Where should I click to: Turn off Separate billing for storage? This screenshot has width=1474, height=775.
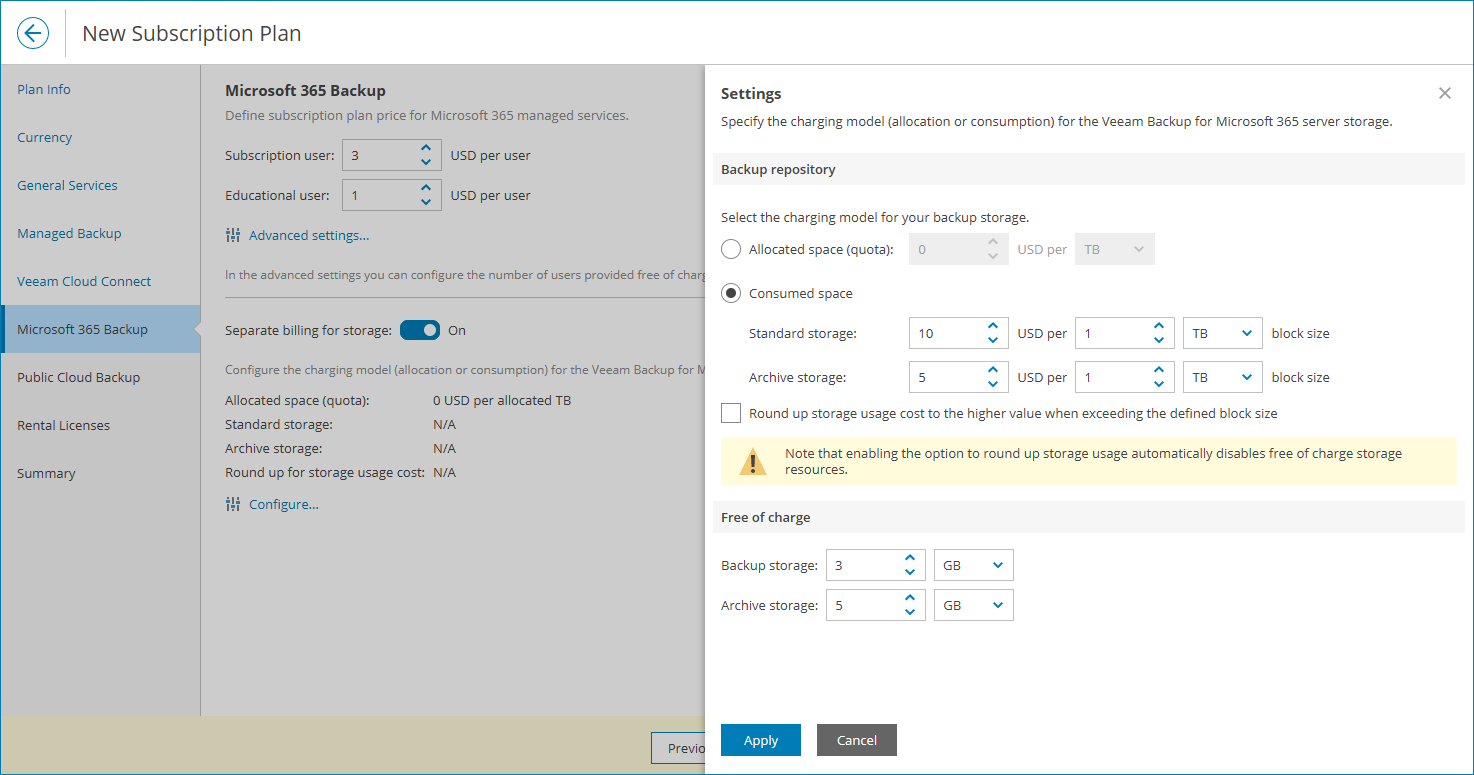point(420,329)
